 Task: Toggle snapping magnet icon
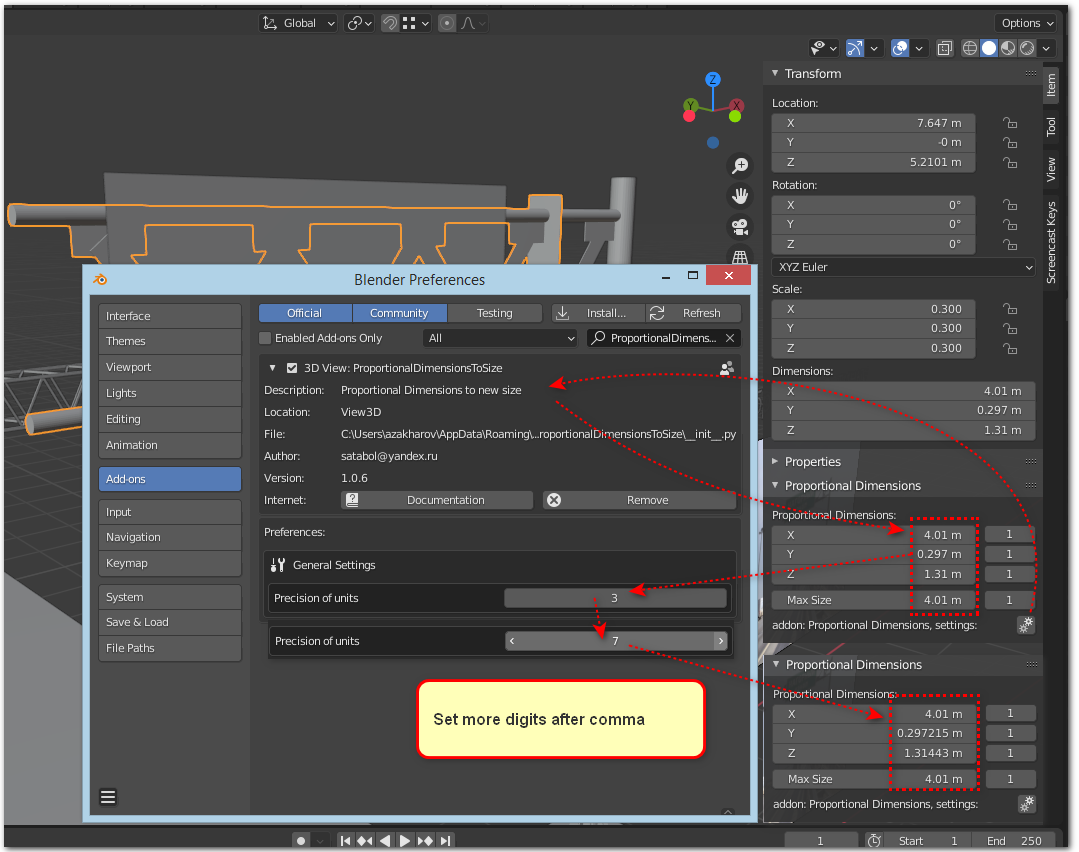390,23
